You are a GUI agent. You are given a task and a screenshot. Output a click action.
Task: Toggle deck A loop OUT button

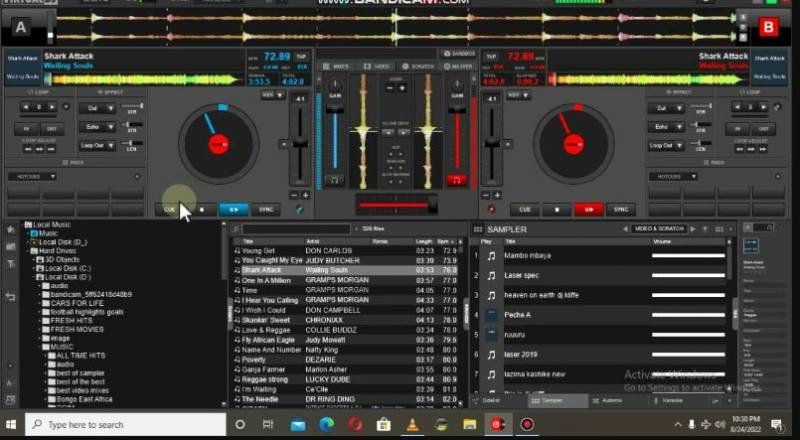click(x=52, y=129)
